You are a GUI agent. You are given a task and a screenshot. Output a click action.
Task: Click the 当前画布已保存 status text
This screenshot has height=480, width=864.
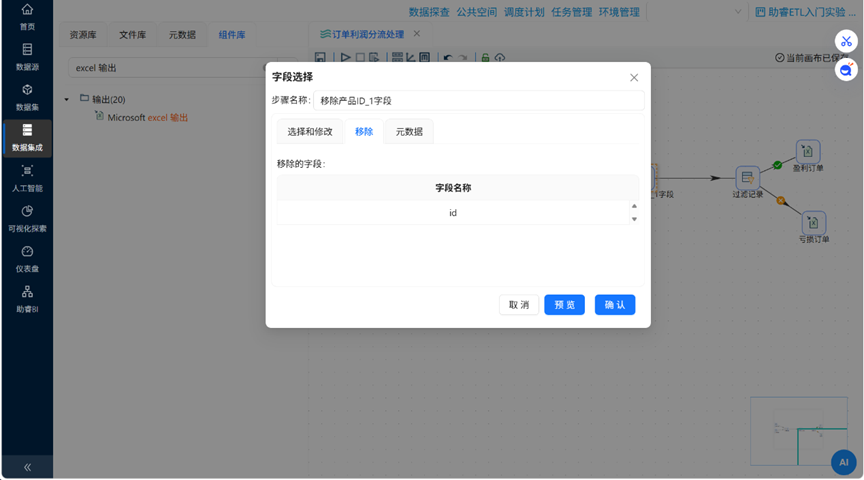point(812,58)
